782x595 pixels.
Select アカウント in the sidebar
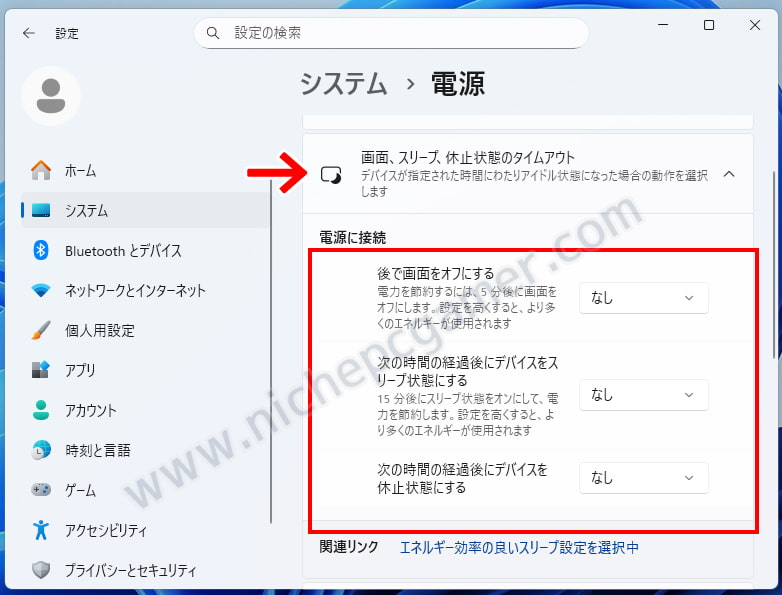(90, 411)
